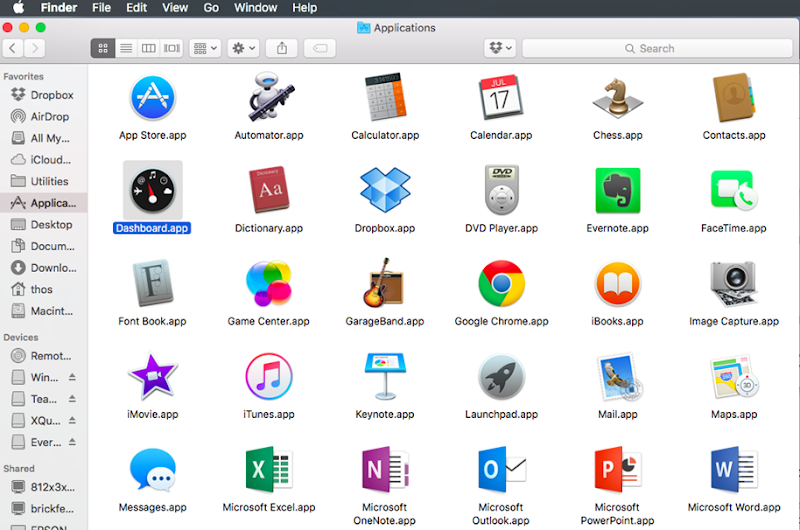The height and width of the screenshot is (530, 800).
Task: Select the Contacts app icon
Action: pyautogui.click(x=734, y=97)
